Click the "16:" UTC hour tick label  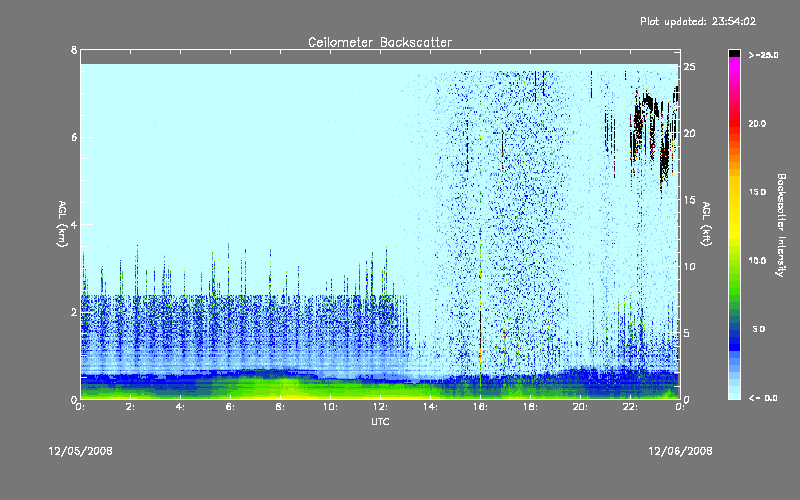(481, 407)
